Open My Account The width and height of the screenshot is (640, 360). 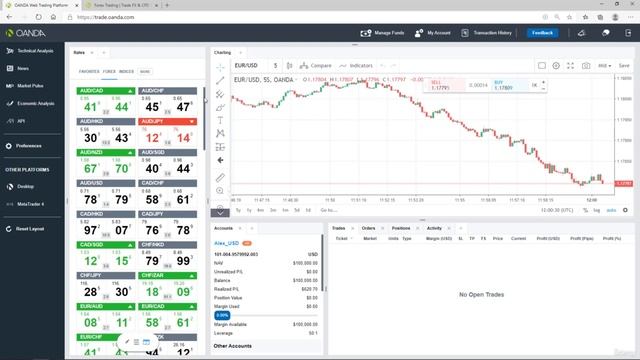(x=433, y=33)
